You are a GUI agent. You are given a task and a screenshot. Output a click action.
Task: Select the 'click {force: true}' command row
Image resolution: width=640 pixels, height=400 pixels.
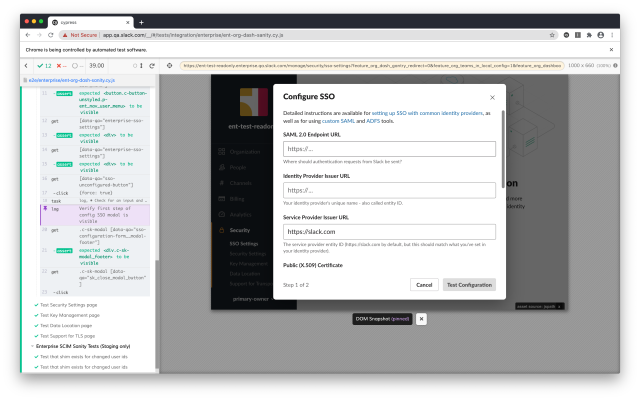click(95, 193)
